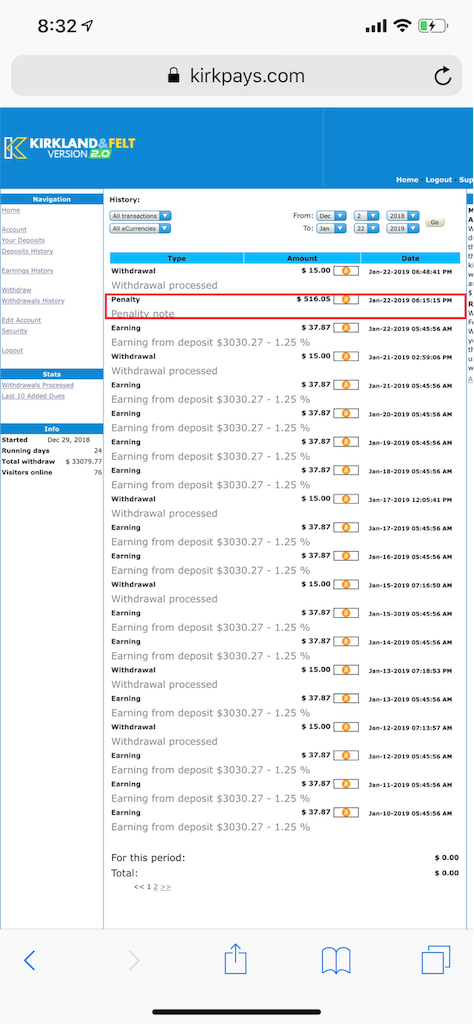Viewport: 474px width, 1024px height.
Task: Click Bitcoin icon on Jan-18 earning row
Action: tap(346, 470)
